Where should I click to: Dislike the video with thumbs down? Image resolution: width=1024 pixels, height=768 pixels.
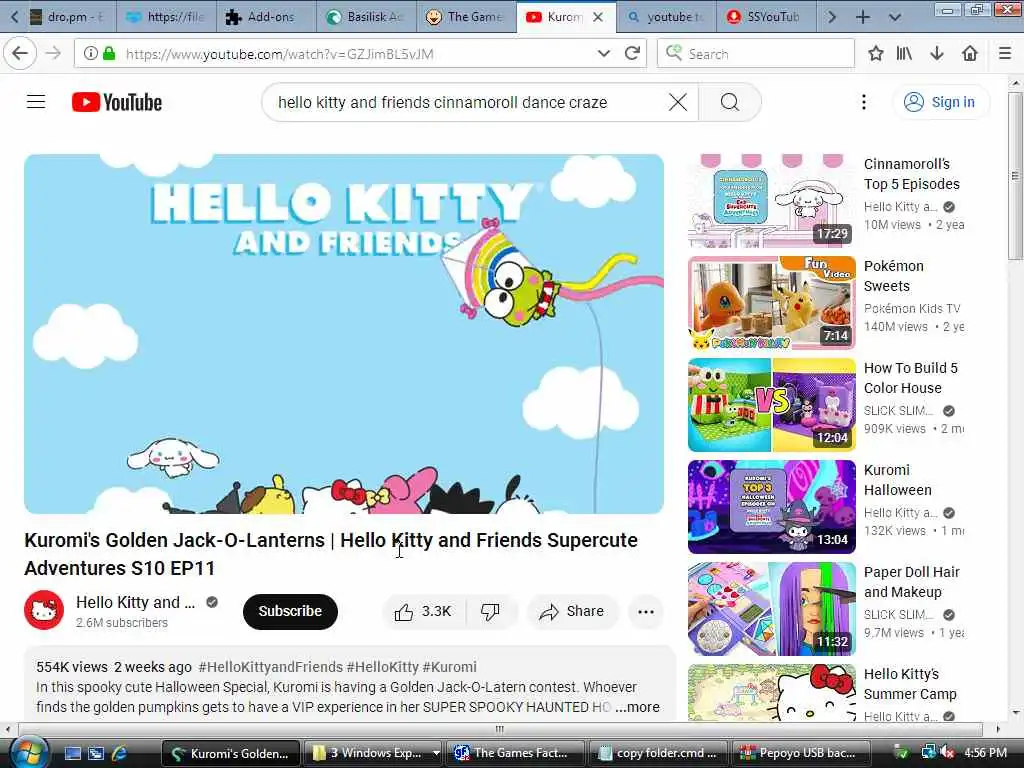point(490,612)
